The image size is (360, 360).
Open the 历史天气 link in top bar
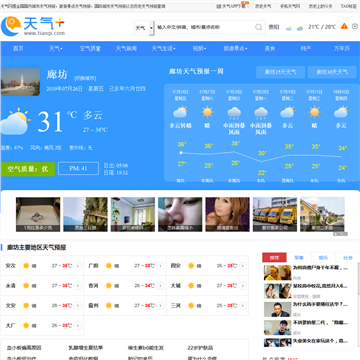coord(263,6)
